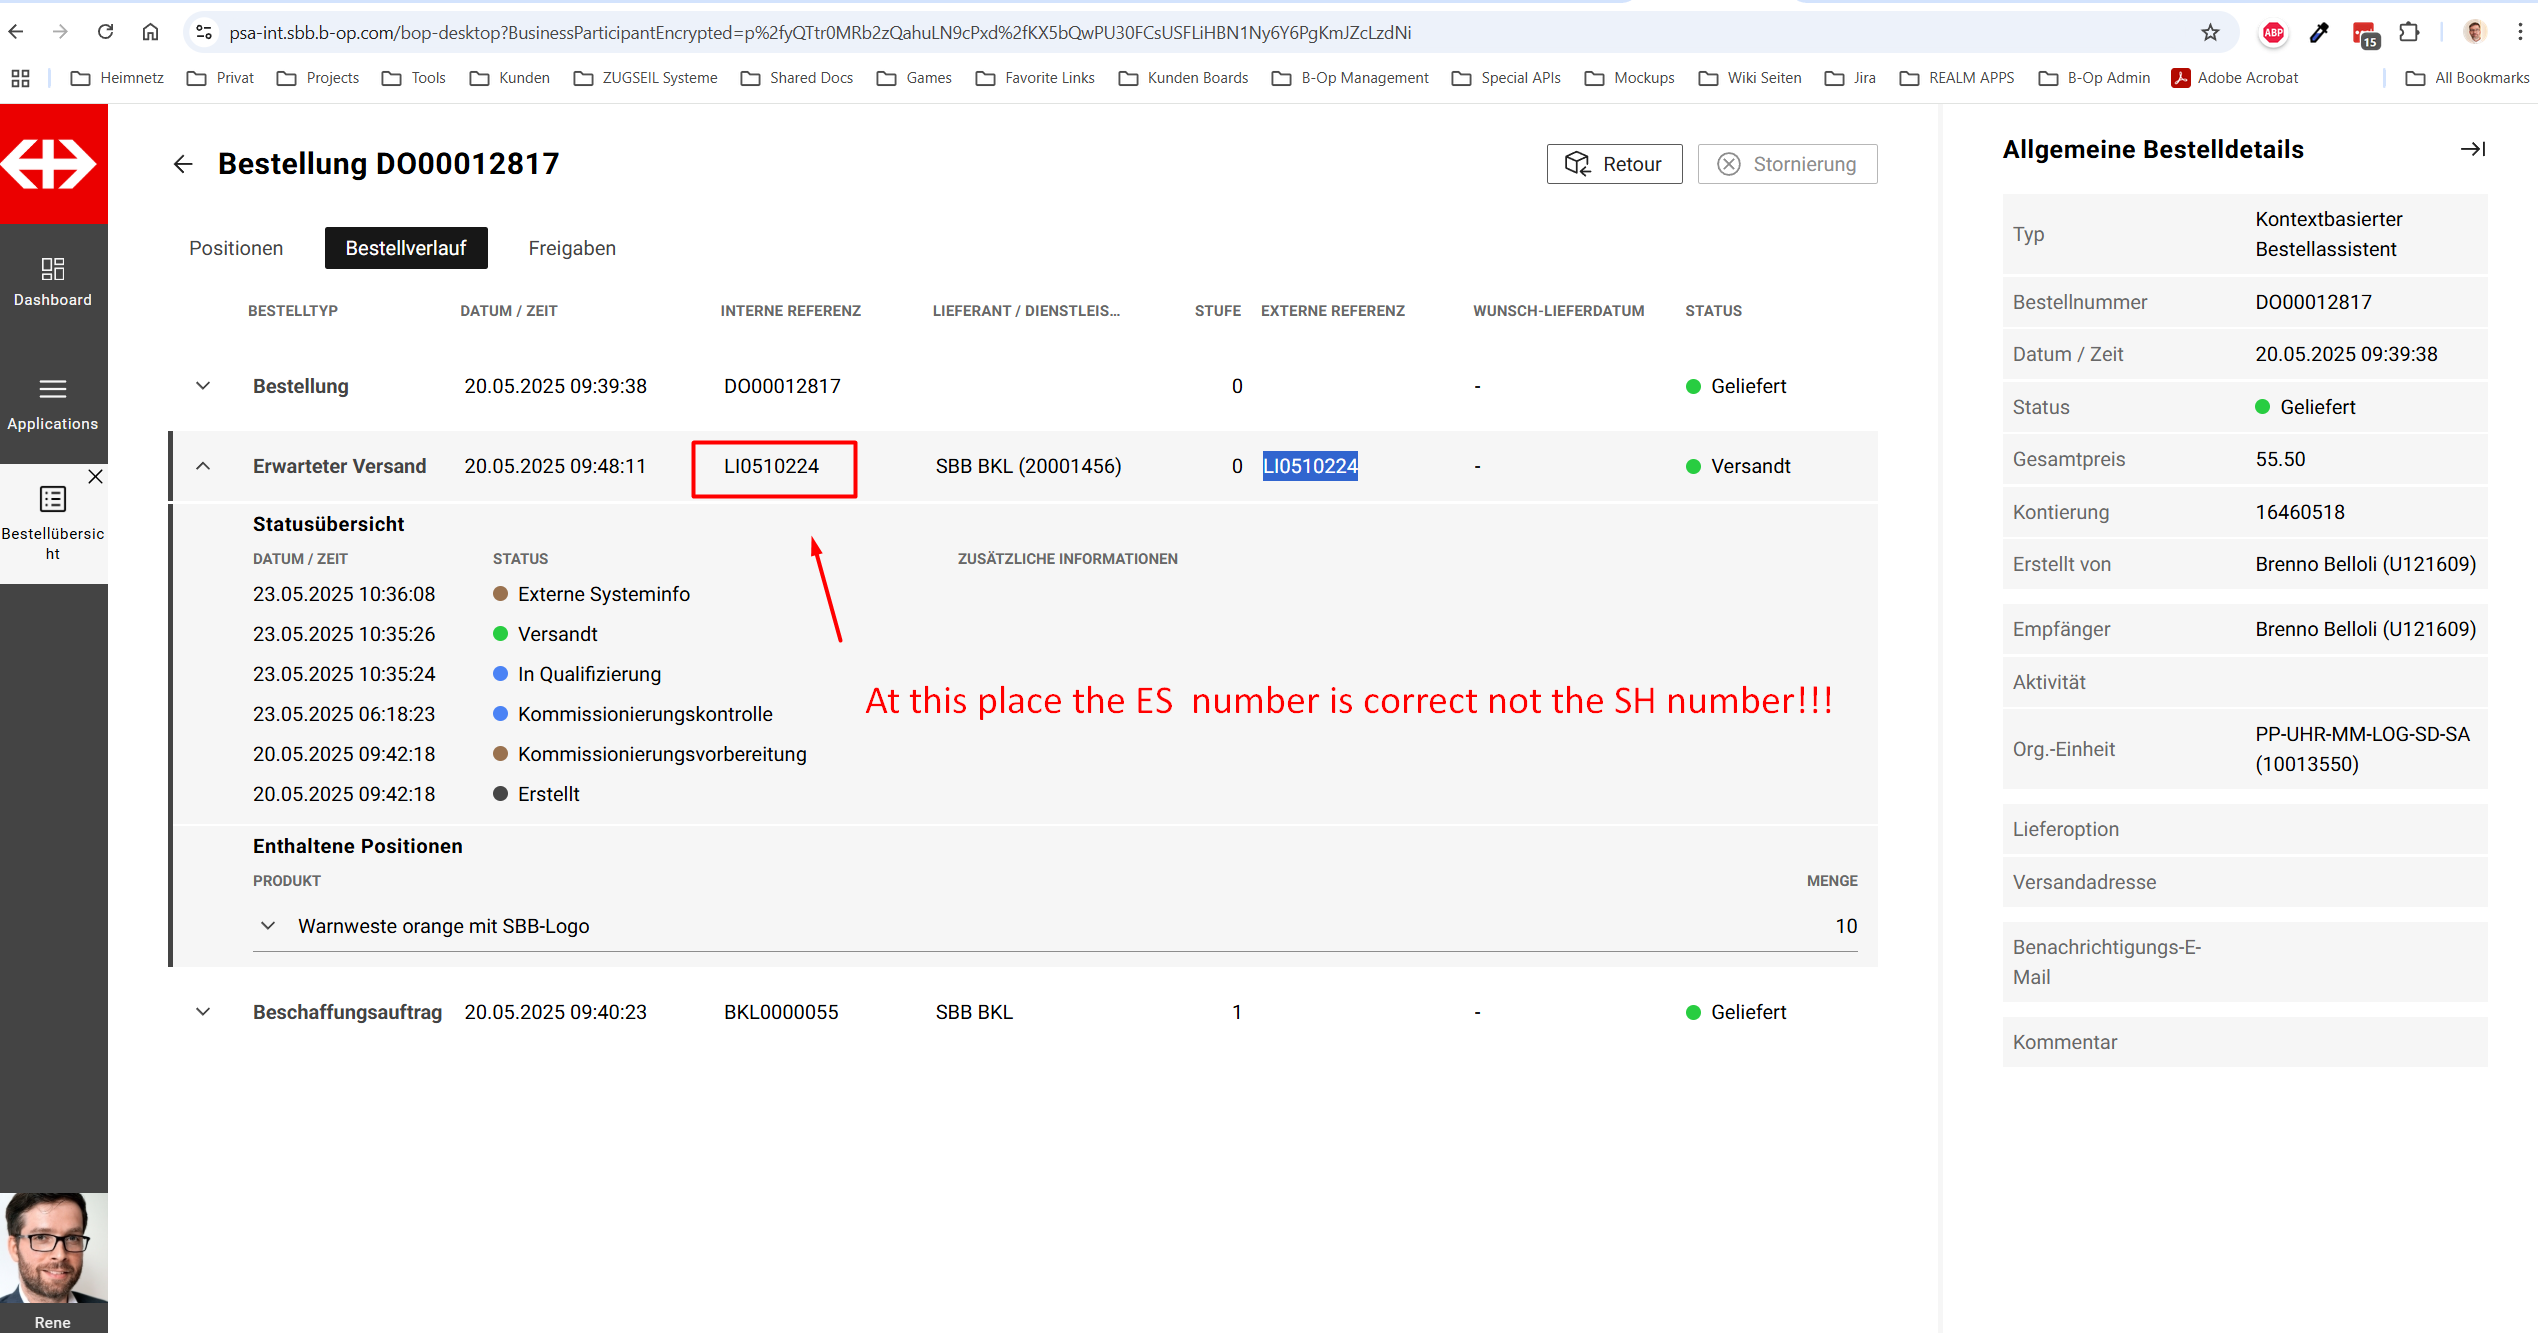Click the browser address bar URL
The width and height of the screenshot is (2538, 1333).
click(820, 33)
